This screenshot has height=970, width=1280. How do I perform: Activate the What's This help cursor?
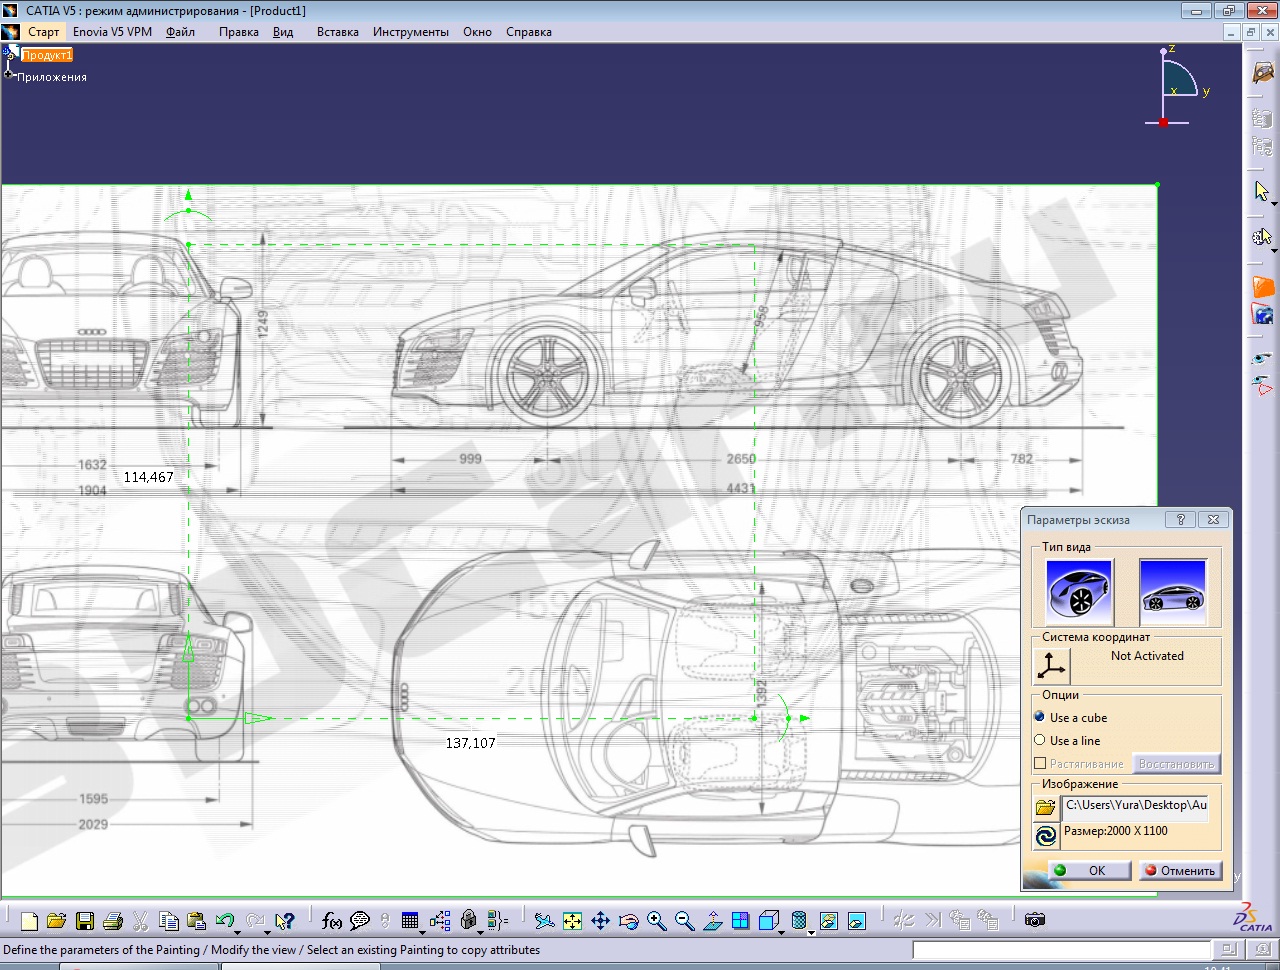285,921
